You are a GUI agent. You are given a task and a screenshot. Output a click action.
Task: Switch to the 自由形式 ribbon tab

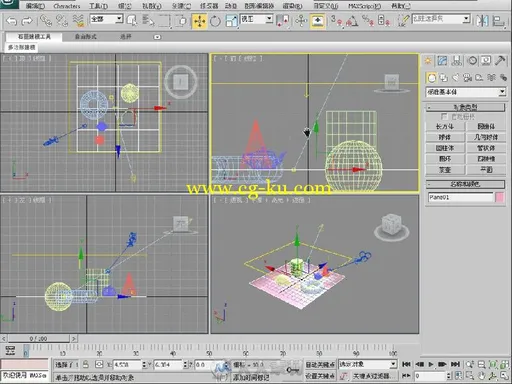(86, 37)
